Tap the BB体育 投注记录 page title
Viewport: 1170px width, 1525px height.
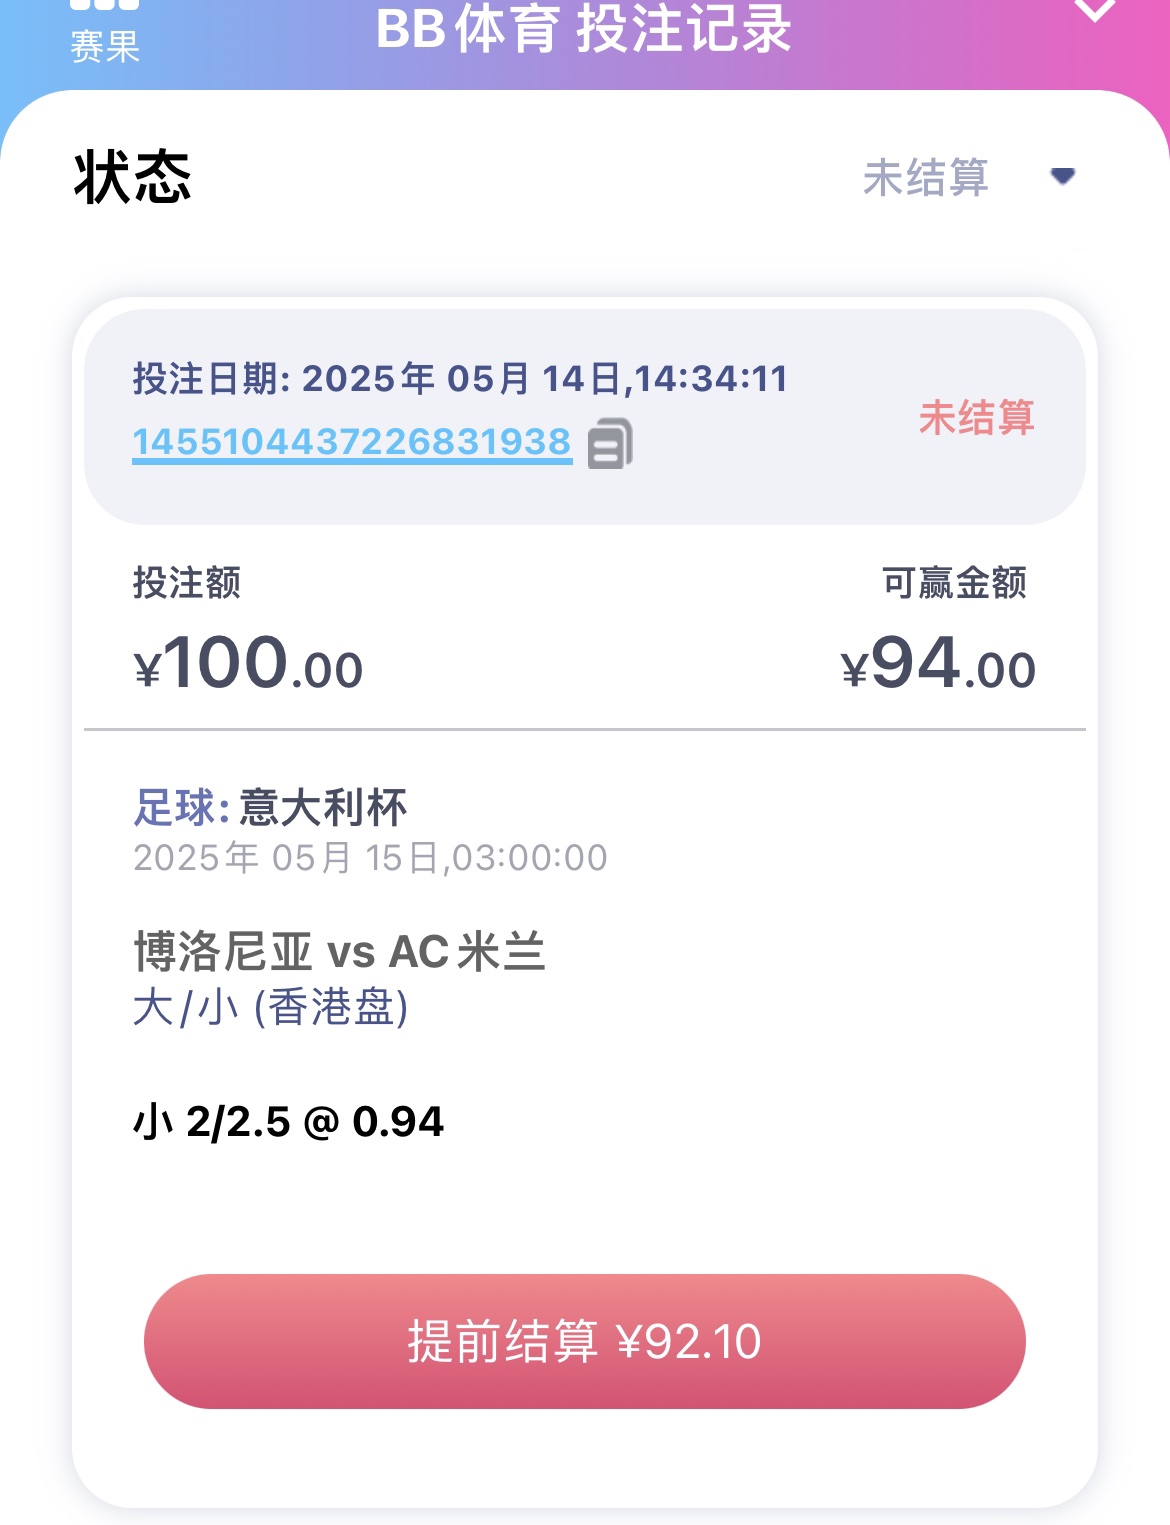(x=584, y=28)
